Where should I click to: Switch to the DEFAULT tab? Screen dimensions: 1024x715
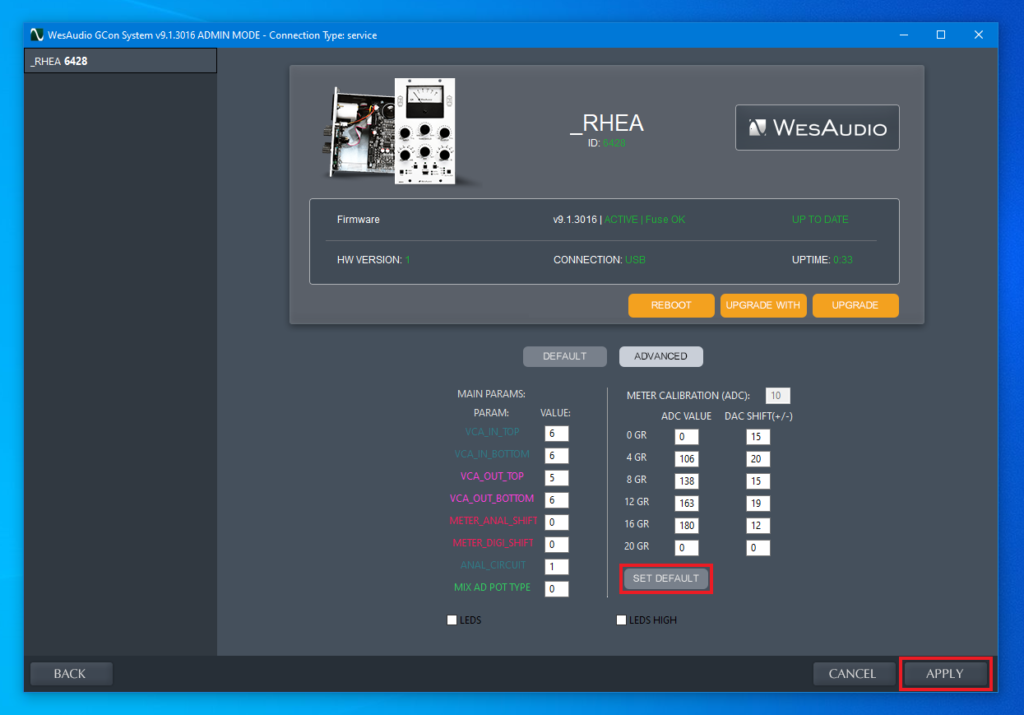pyautogui.click(x=564, y=357)
